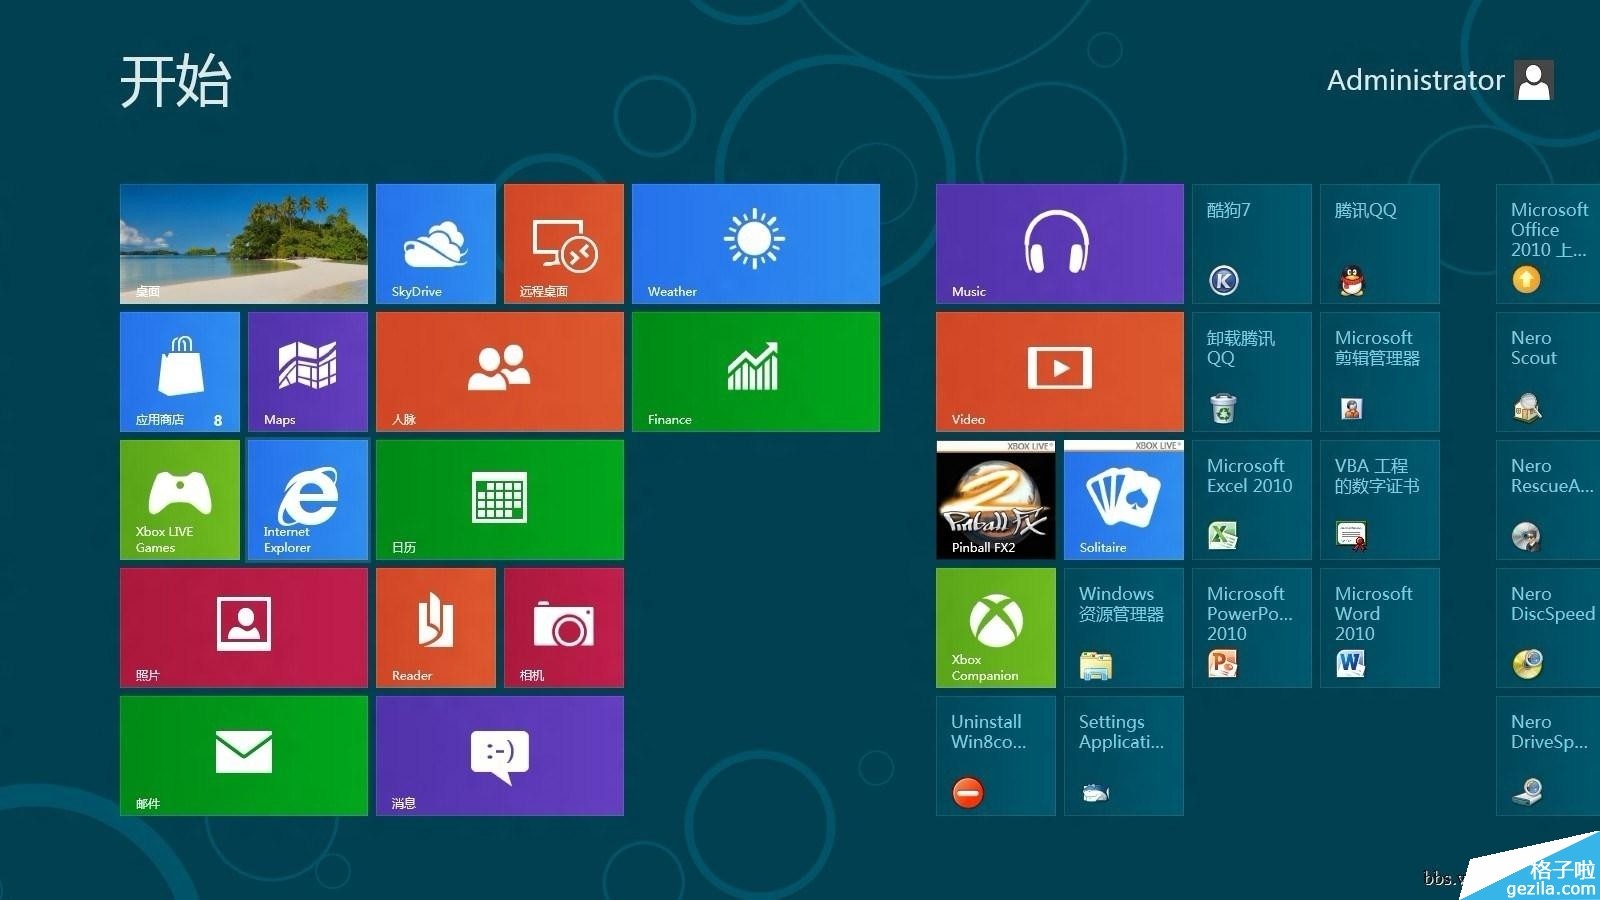Viewport: 1600px width, 900px height.
Task: Launch Xbox LIVE Games tile
Action: click(x=180, y=500)
